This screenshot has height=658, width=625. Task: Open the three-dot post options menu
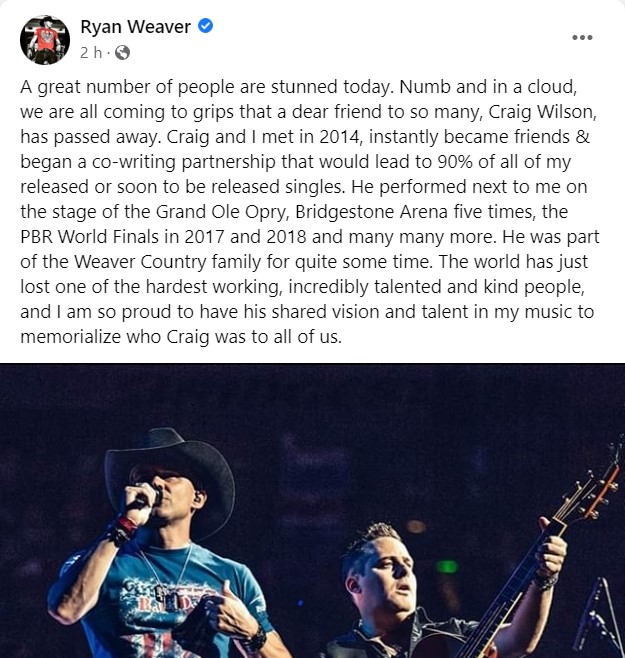[x=582, y=38]
